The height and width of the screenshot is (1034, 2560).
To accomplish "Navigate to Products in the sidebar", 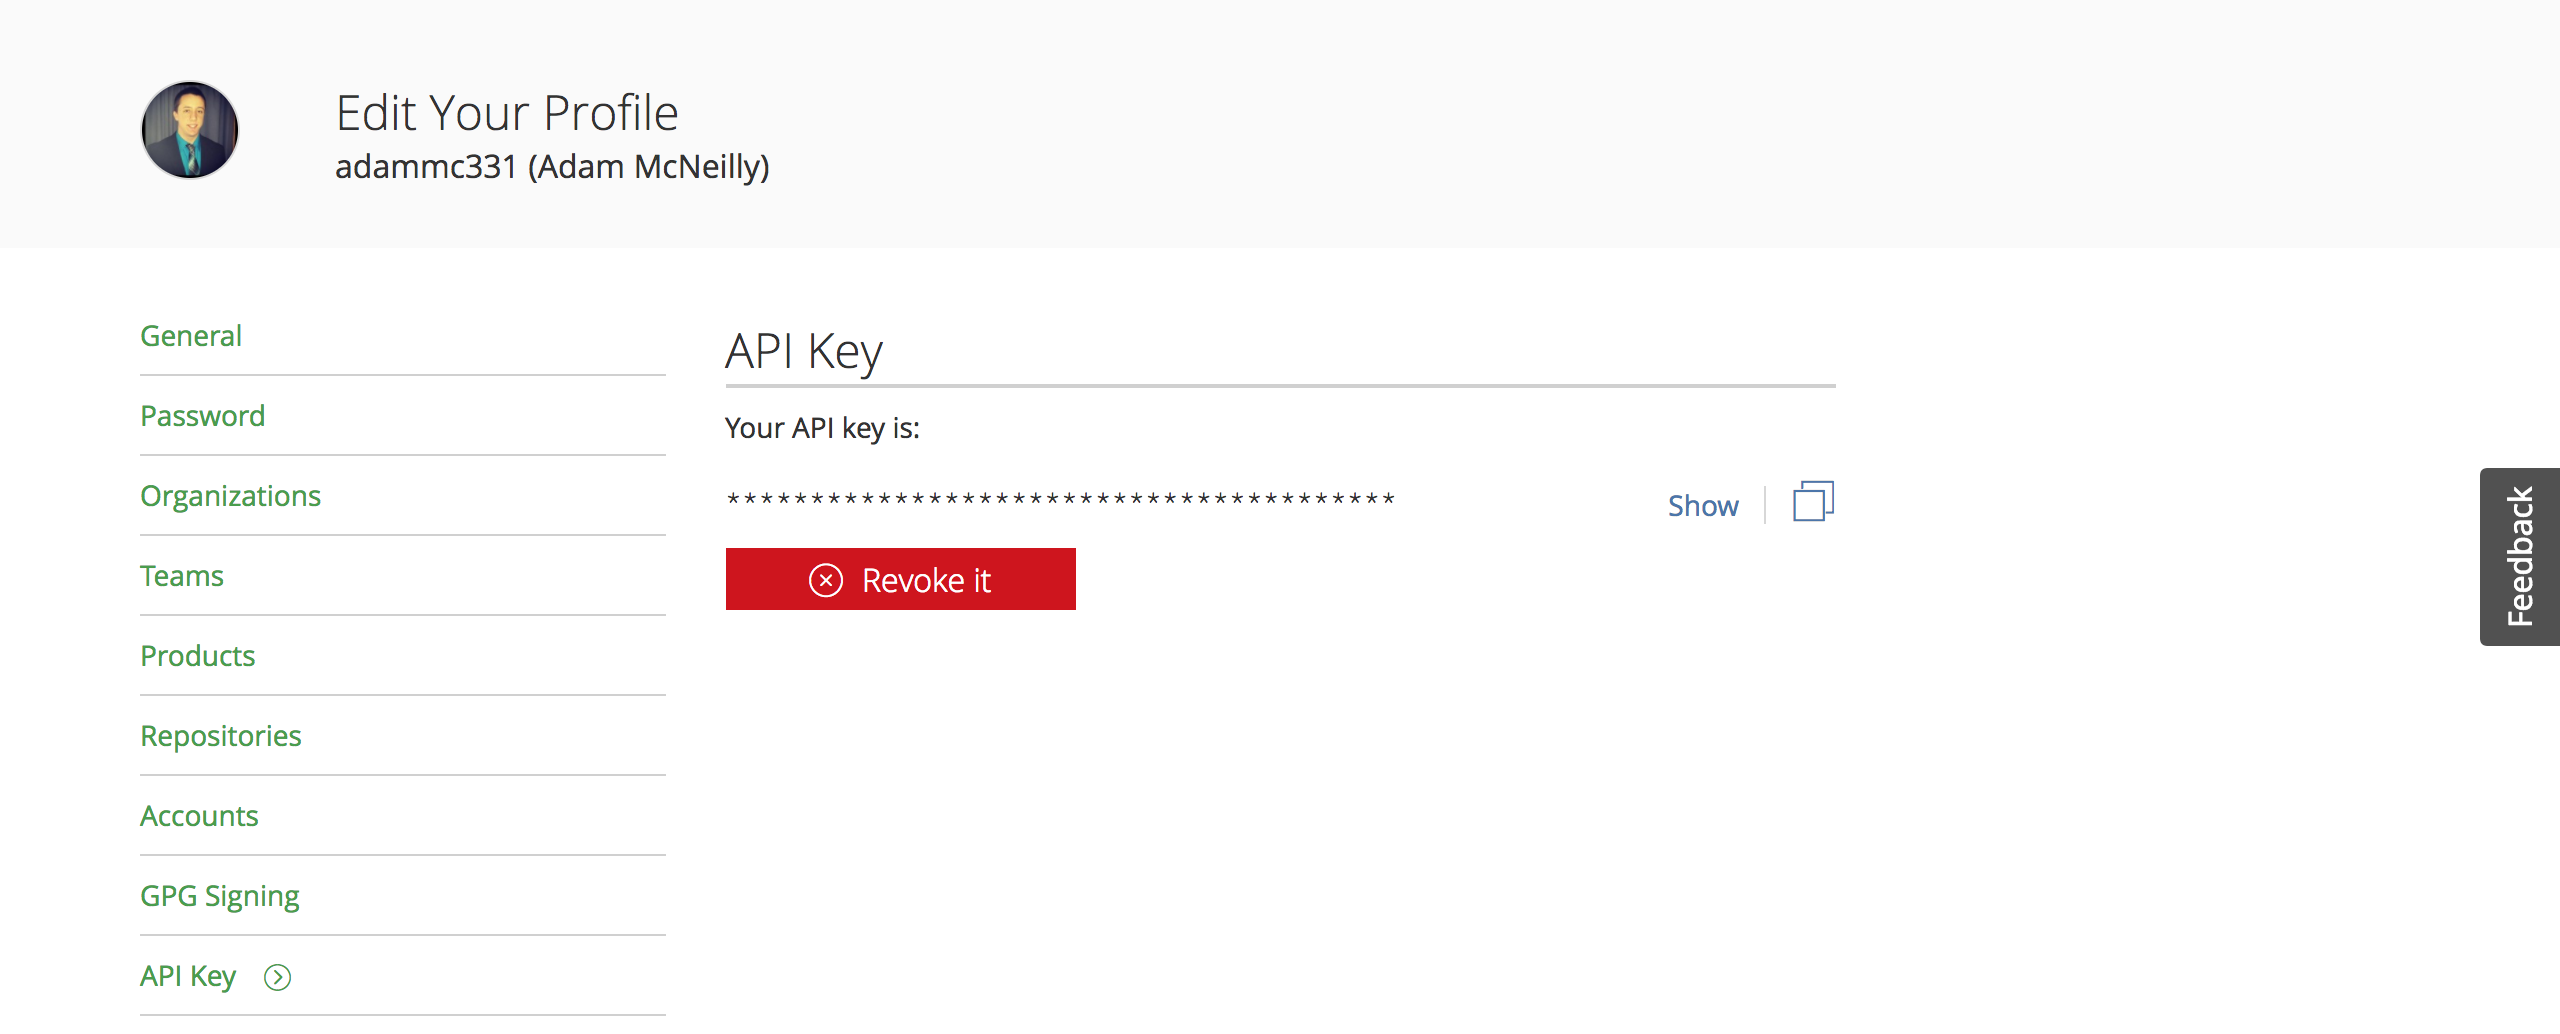I will coord(198,656).
